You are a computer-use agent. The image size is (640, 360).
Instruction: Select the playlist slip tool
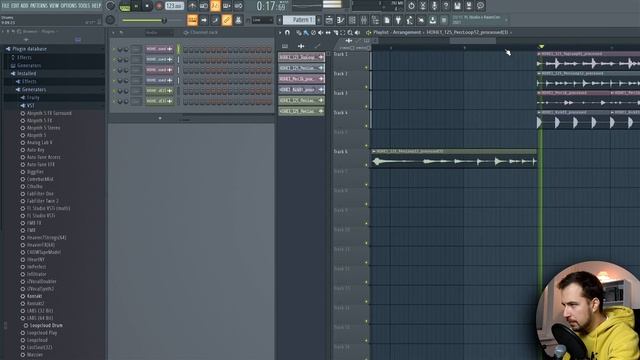[328, 33]
